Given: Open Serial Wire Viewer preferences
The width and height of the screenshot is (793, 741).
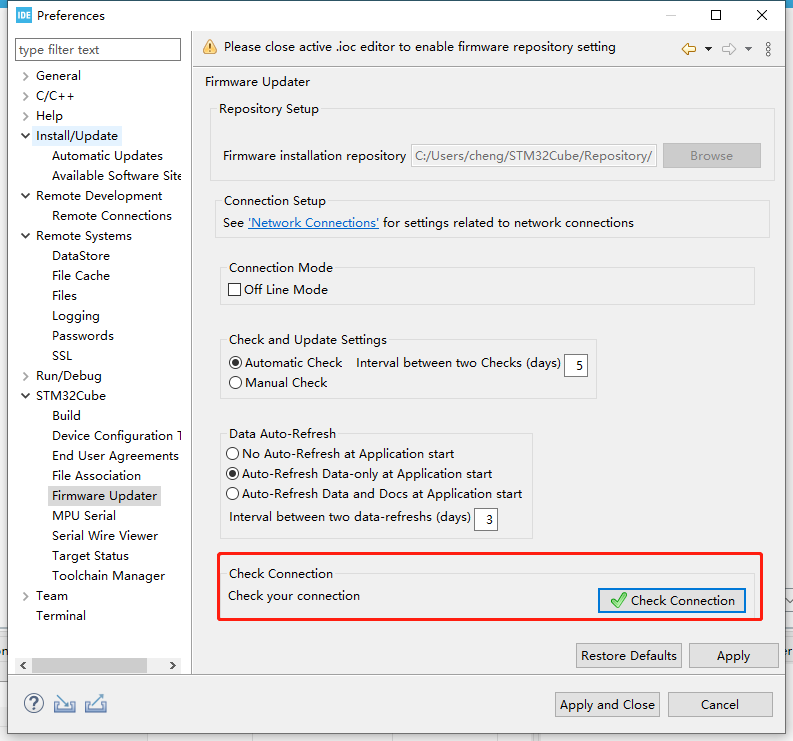Looking at the screenshot, I should click(x=105, y=536).
